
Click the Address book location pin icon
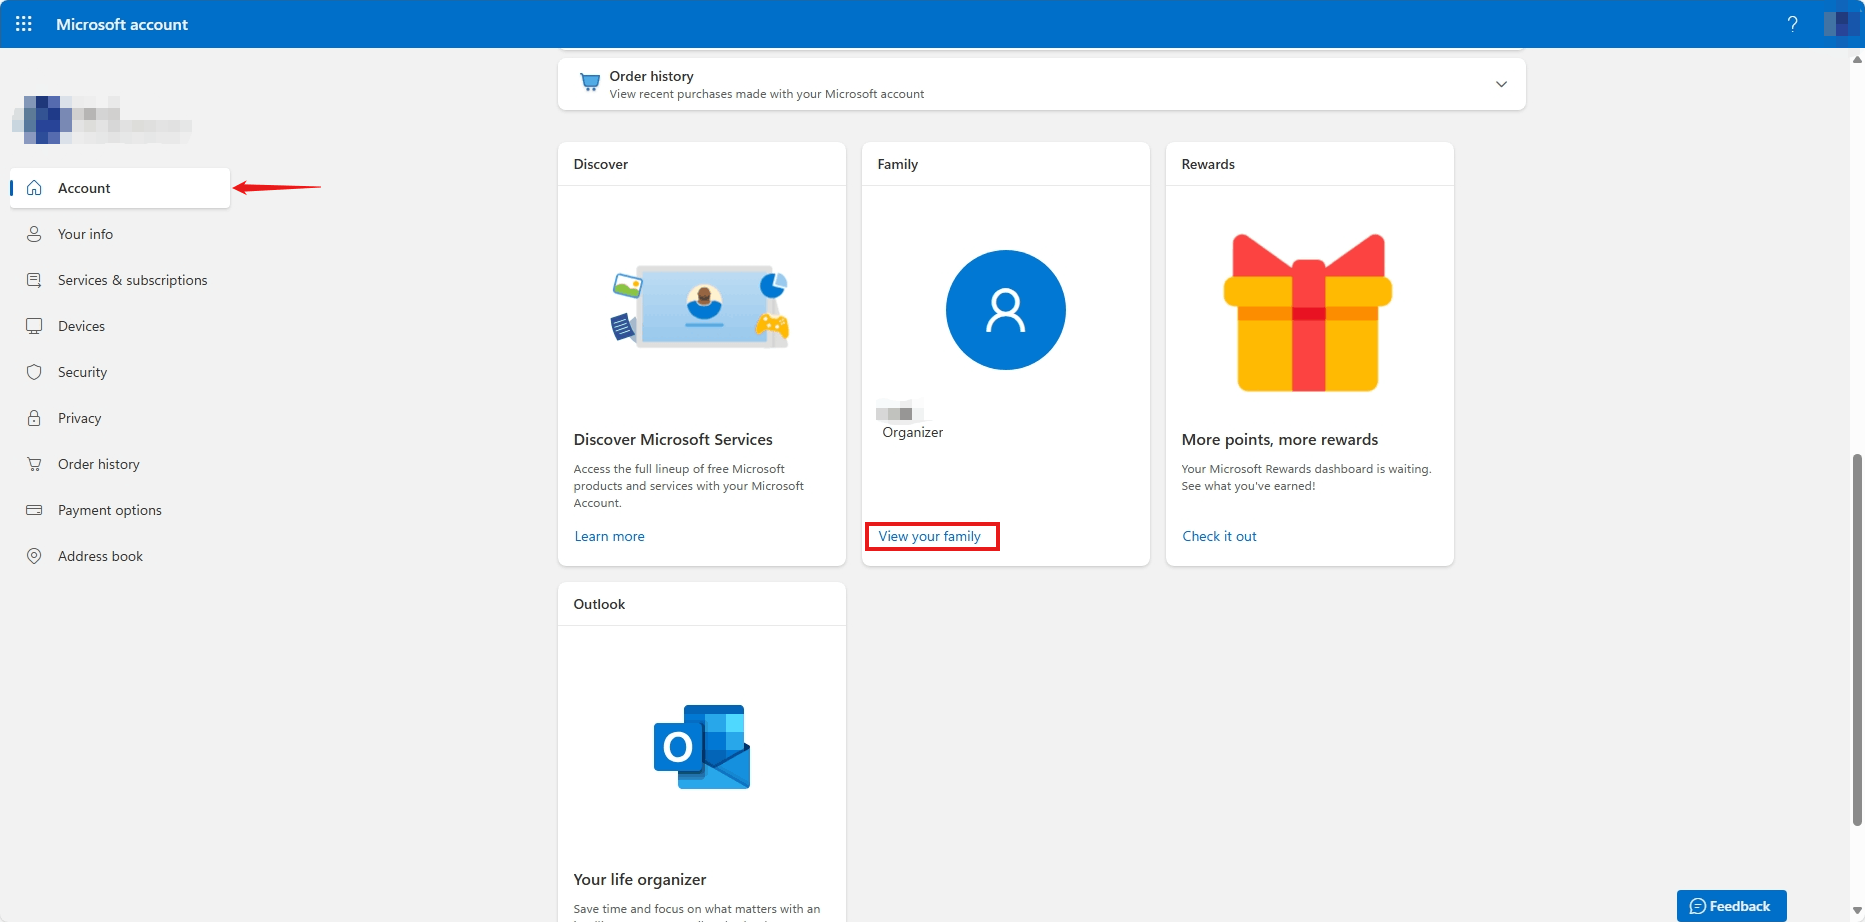pyautogui.click(x=34, y=556)
